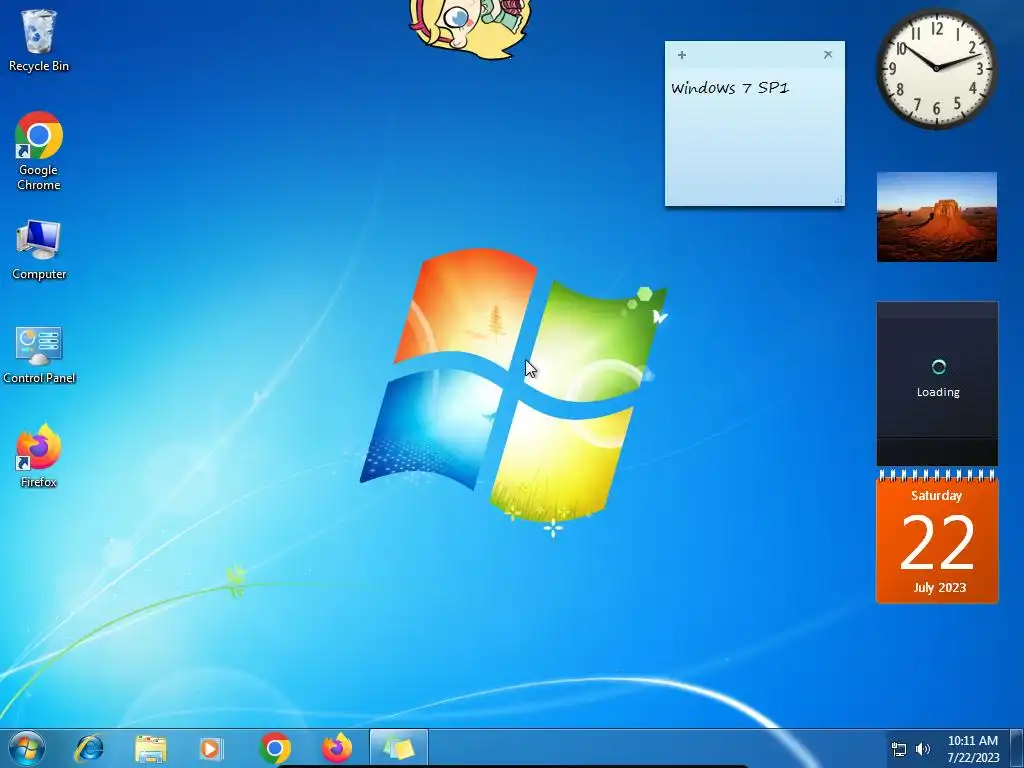Launch Windows Media Player from taskbar
The width and height of the screenshot is (1024, 768).
pyautogui.click(x=211, y=749)
